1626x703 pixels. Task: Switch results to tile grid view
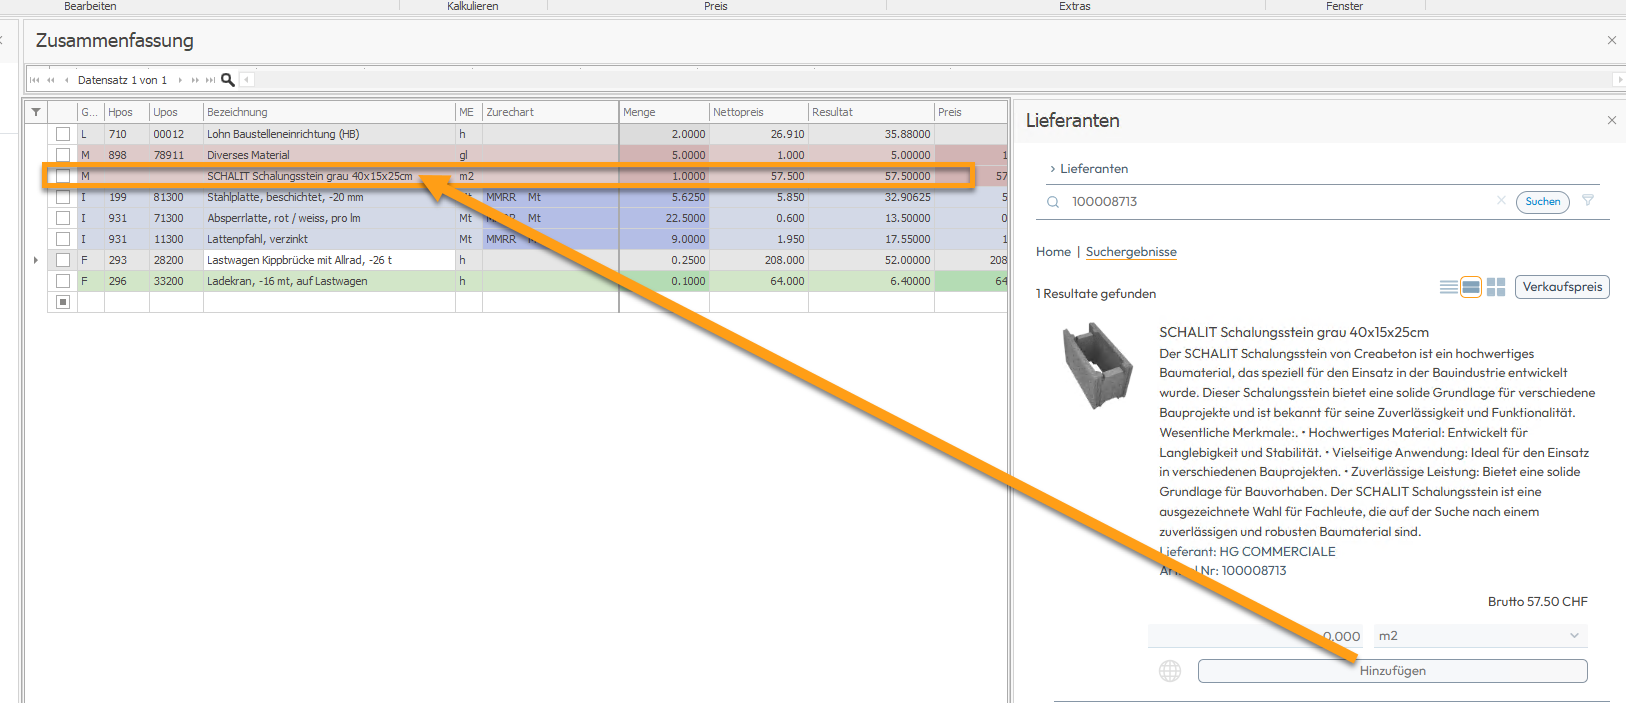tap(1496, 287)
